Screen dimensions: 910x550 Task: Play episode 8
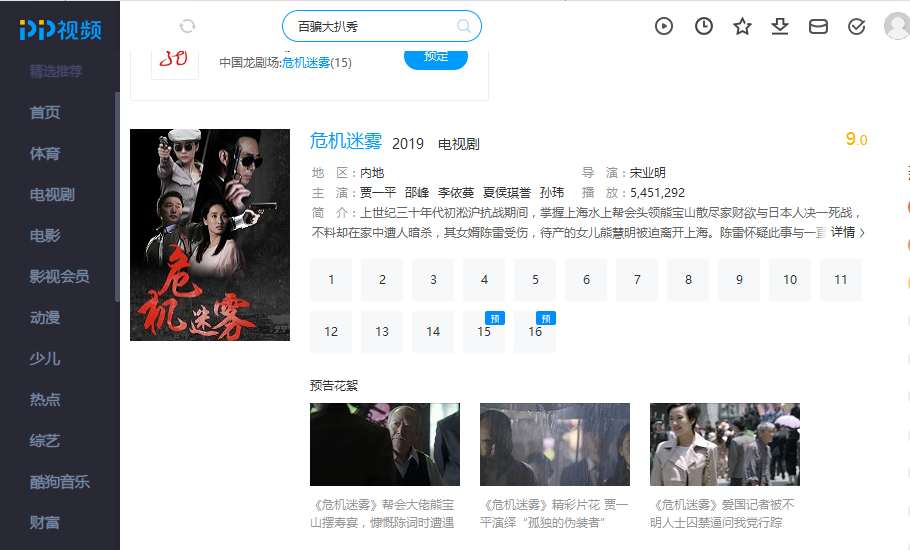[x=688, y=280]
